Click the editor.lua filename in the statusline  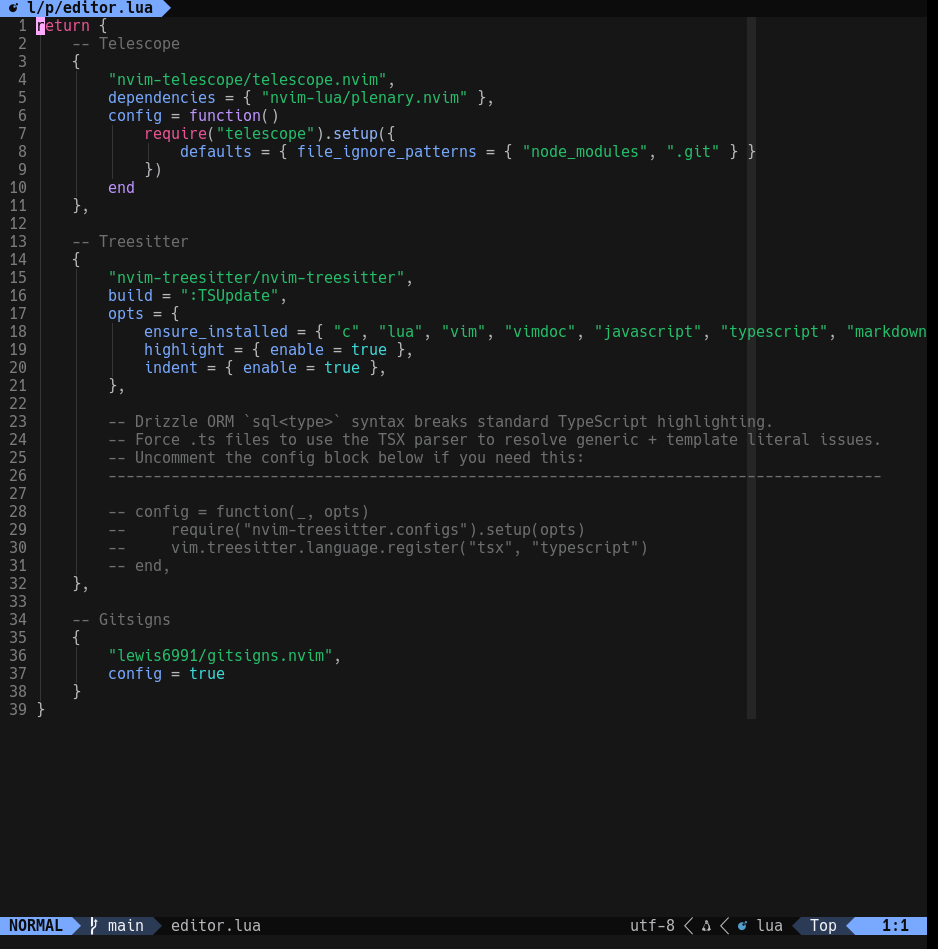click(x=215, y=926)
